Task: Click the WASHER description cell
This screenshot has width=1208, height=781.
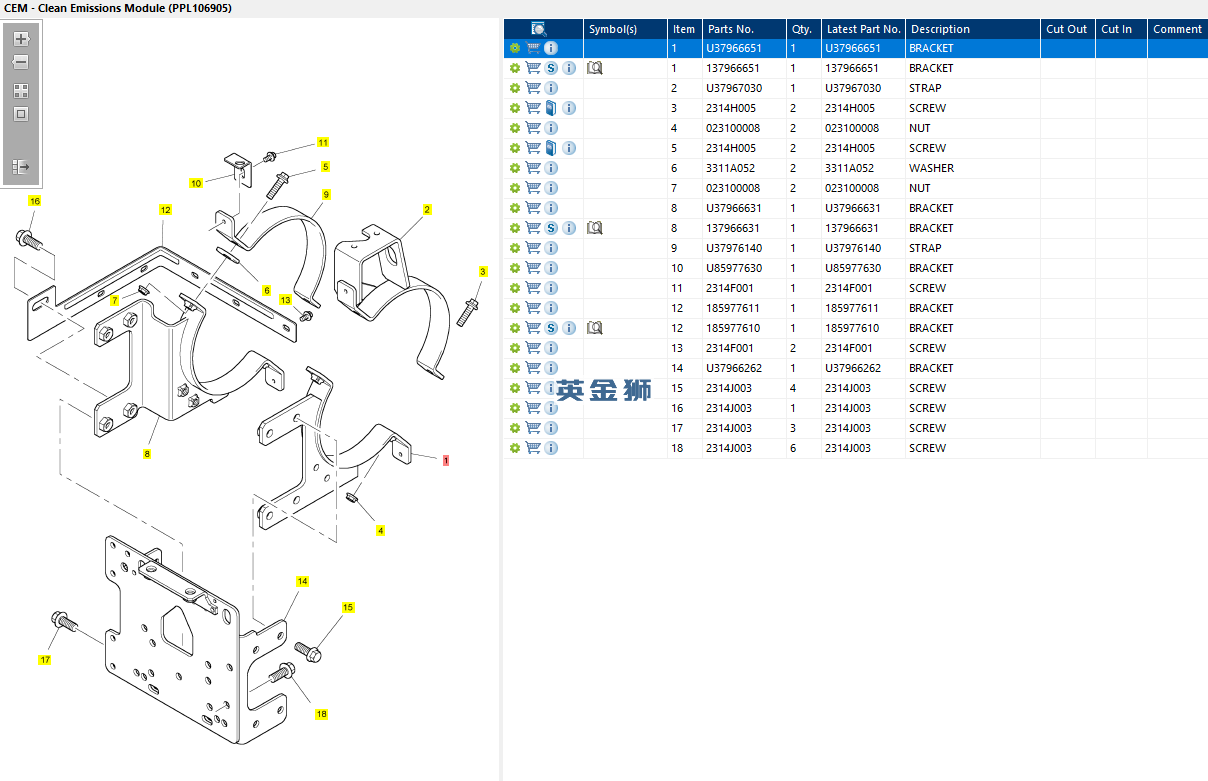Action: tap(931, 168)
